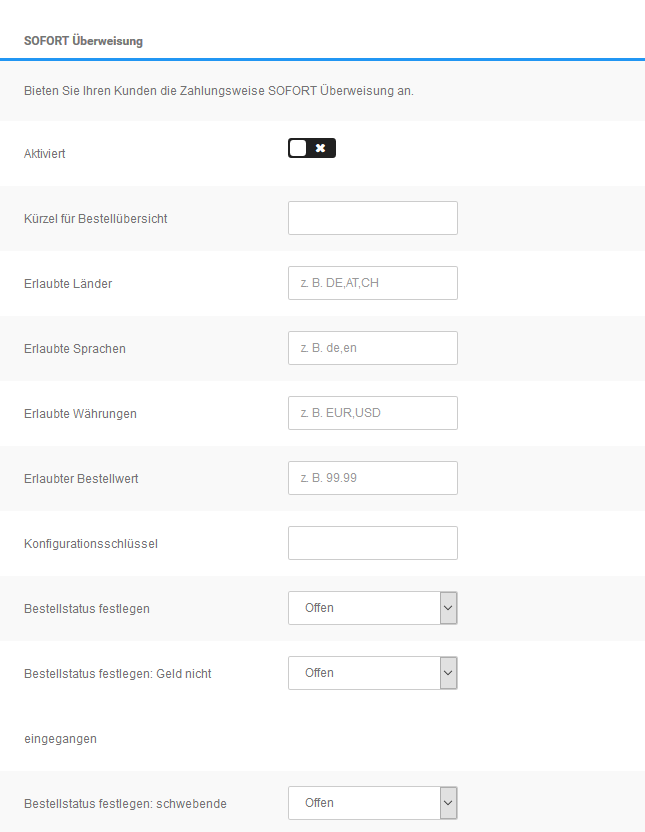
Task: Focus the Konfigurationsschlüssel entry box
Action: point(372,542)
